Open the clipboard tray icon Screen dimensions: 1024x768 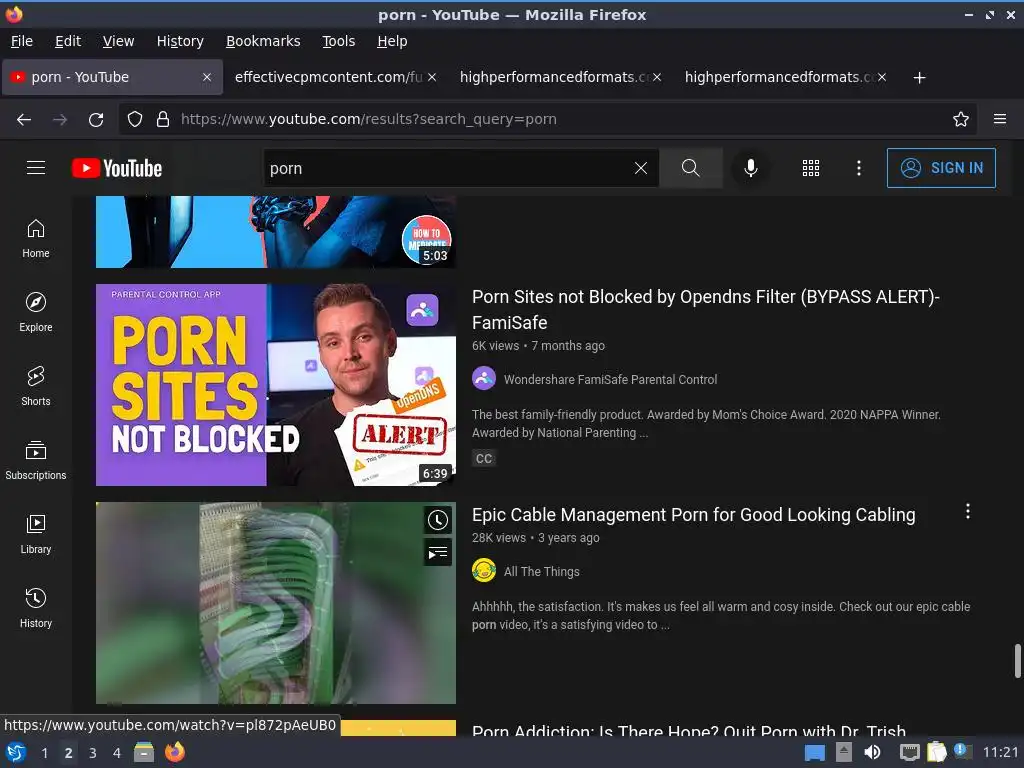coord(936,752)
